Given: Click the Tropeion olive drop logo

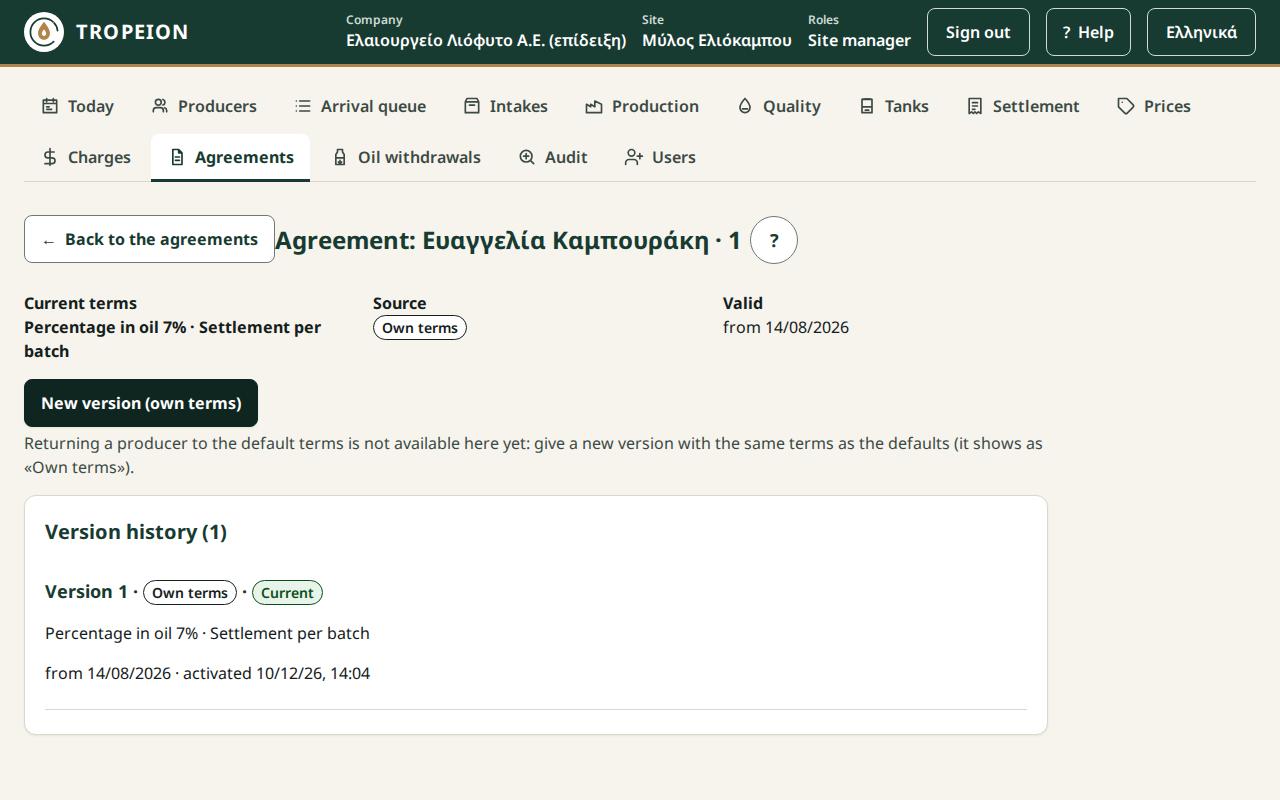Looking at the screenshot, I should (x=44, y=32).
